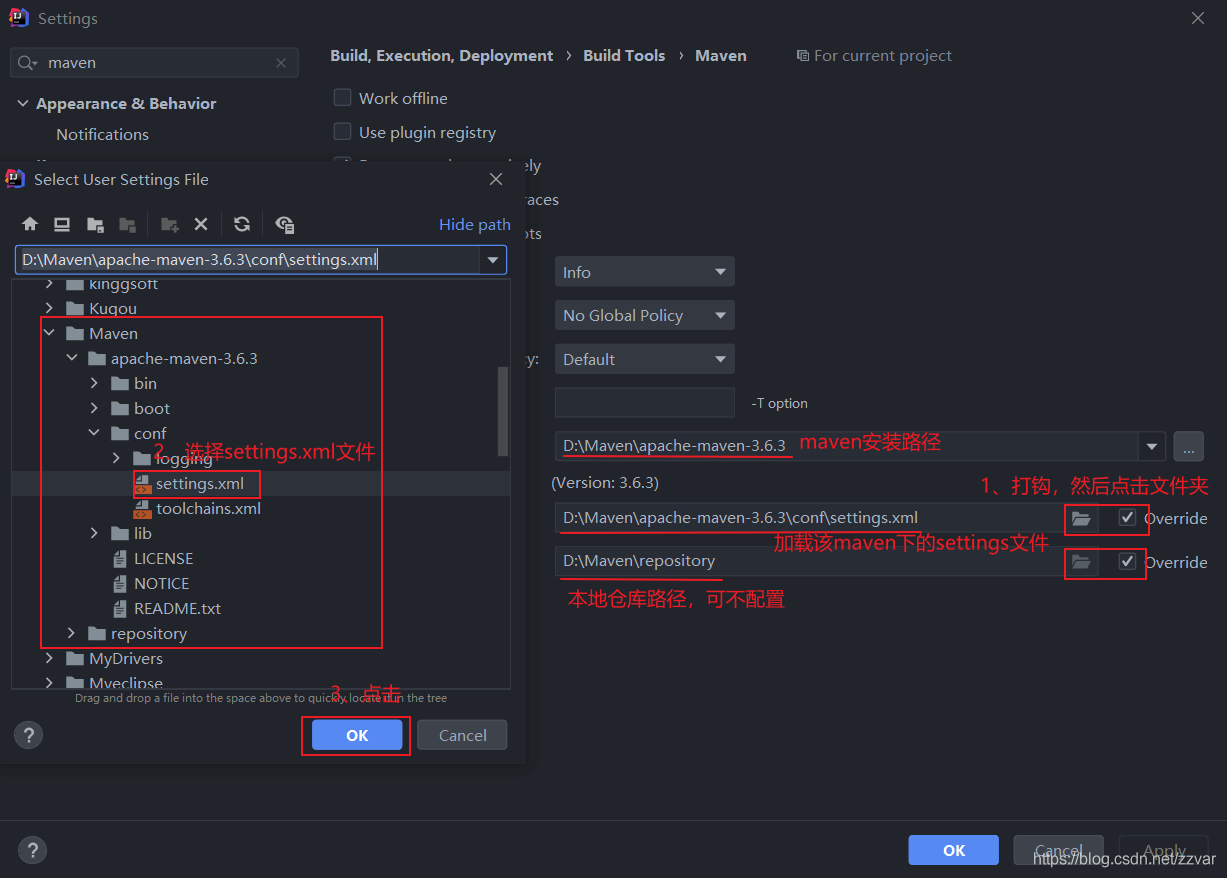Click the -T option thread count field

644,403
